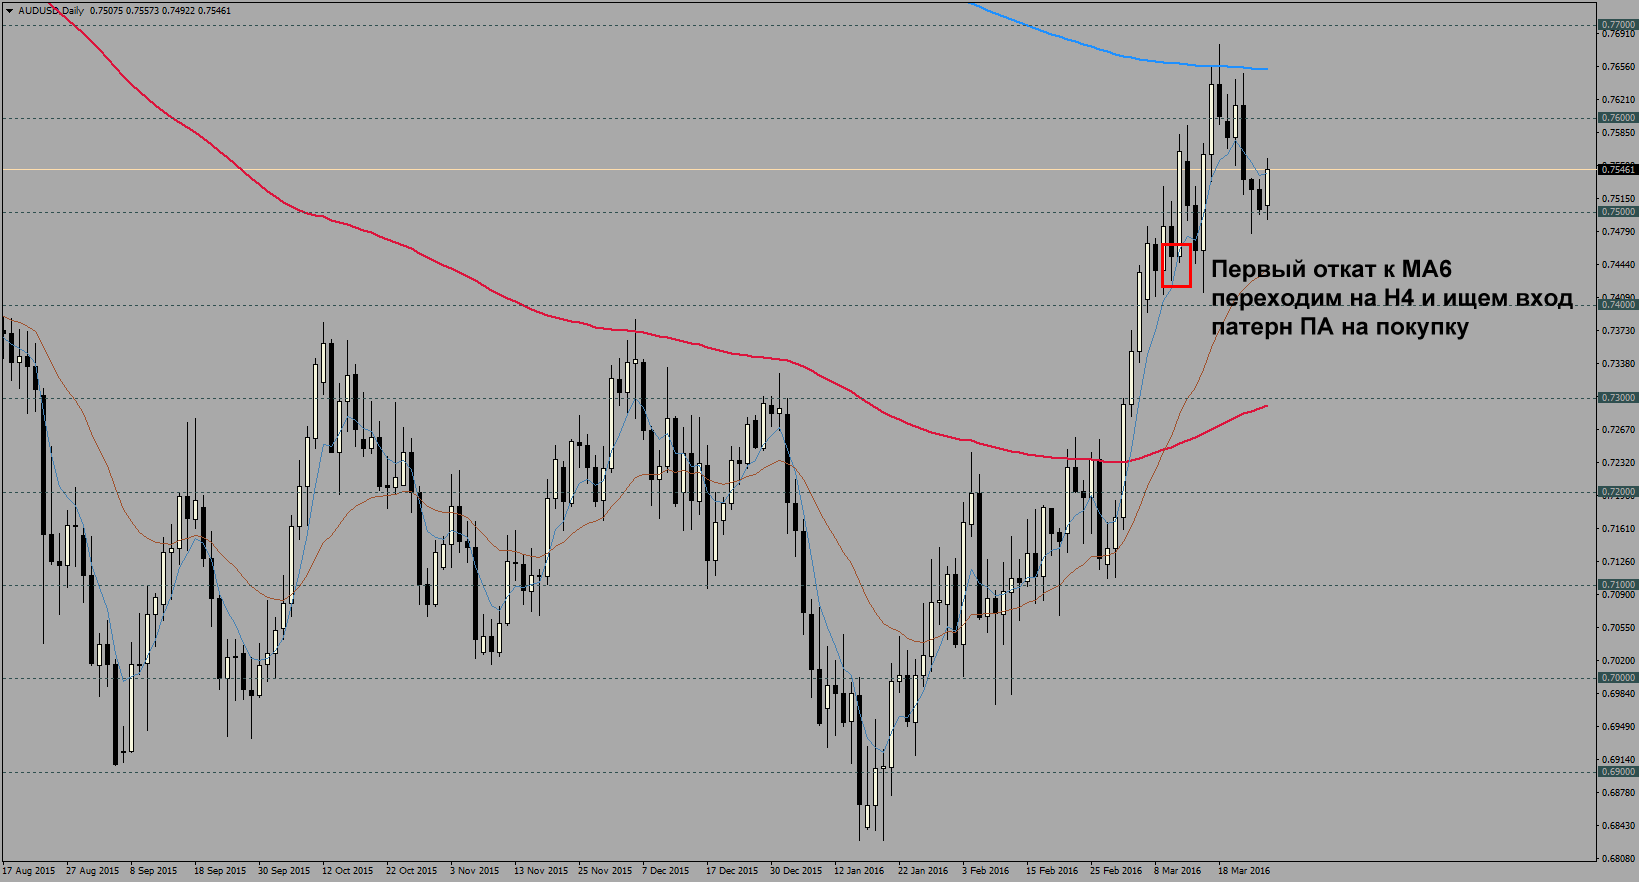Open the chart menu arrow beside AUDUSD,Daily
Image resolution: width=1639 pixels, height=882 pixels.
coord(9,11)
